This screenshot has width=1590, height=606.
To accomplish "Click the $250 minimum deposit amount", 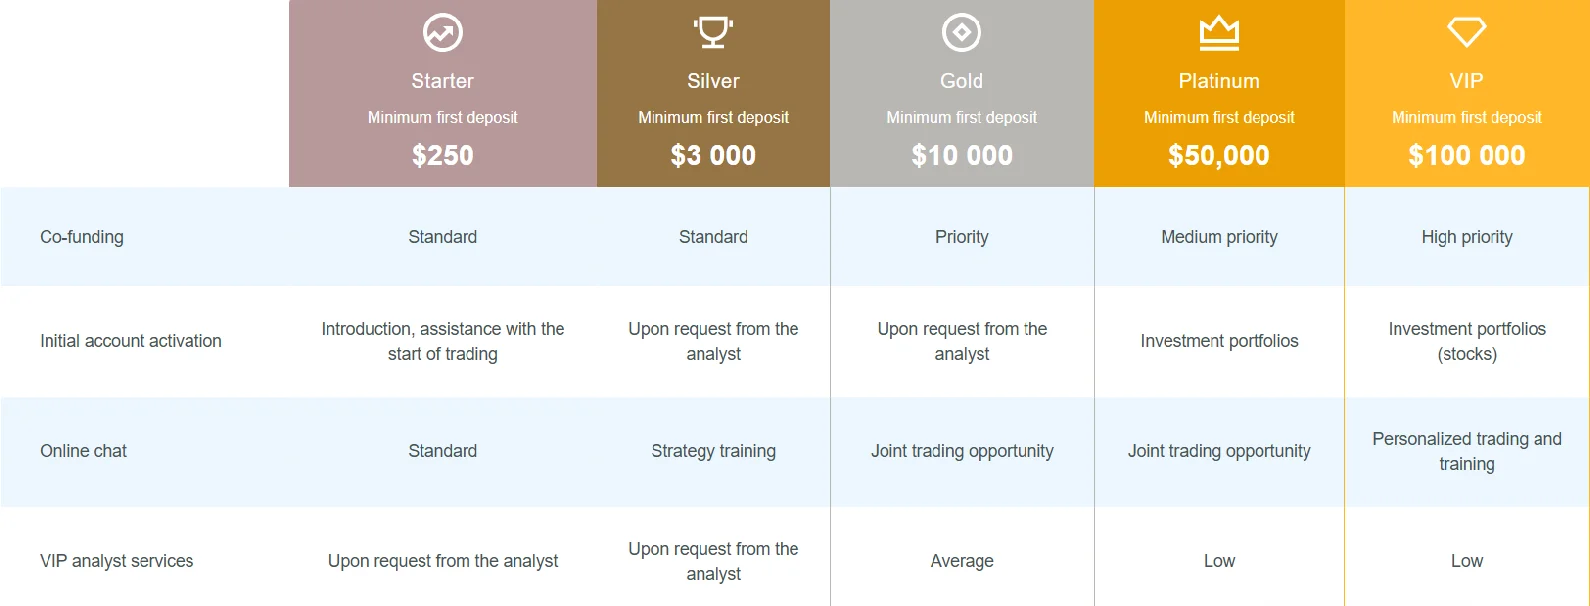I will 442,155.
